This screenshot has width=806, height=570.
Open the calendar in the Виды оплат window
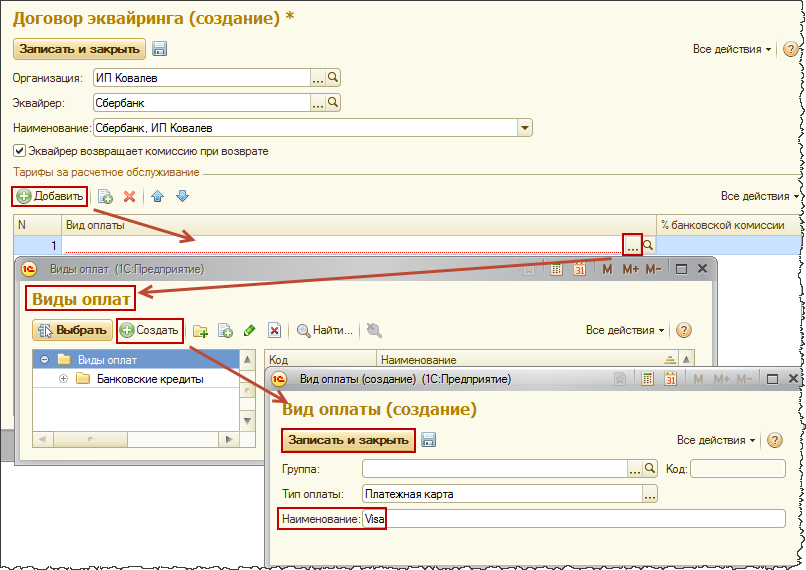pos(580,269)
